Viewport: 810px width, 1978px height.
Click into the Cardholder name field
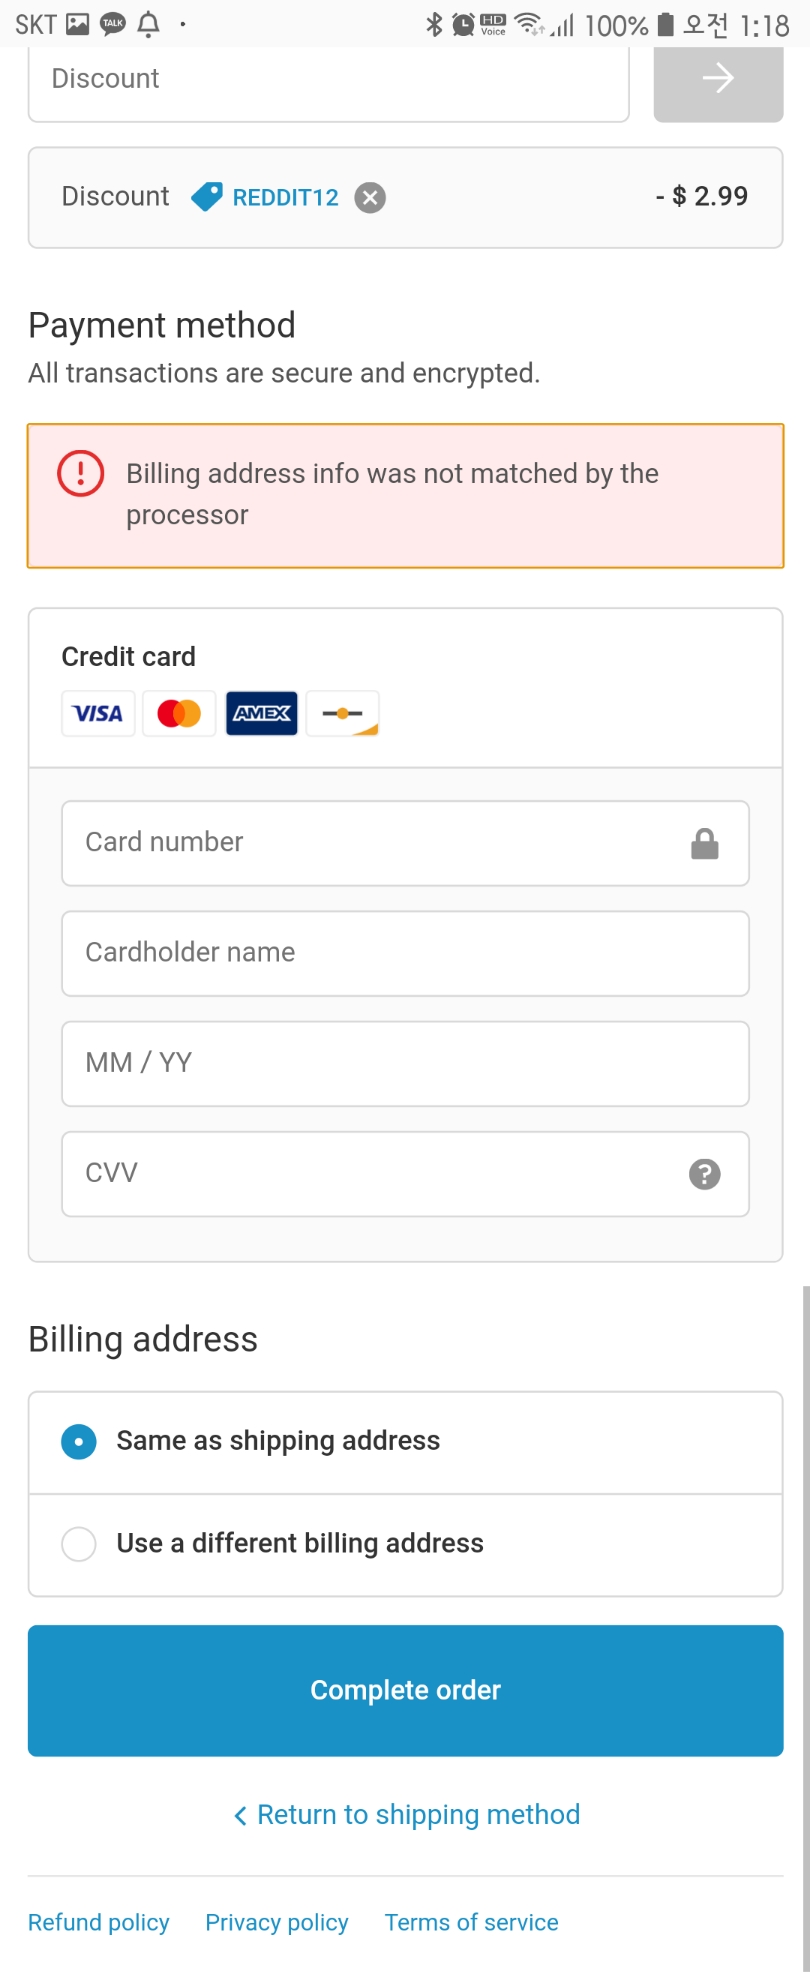click(405, 953)
